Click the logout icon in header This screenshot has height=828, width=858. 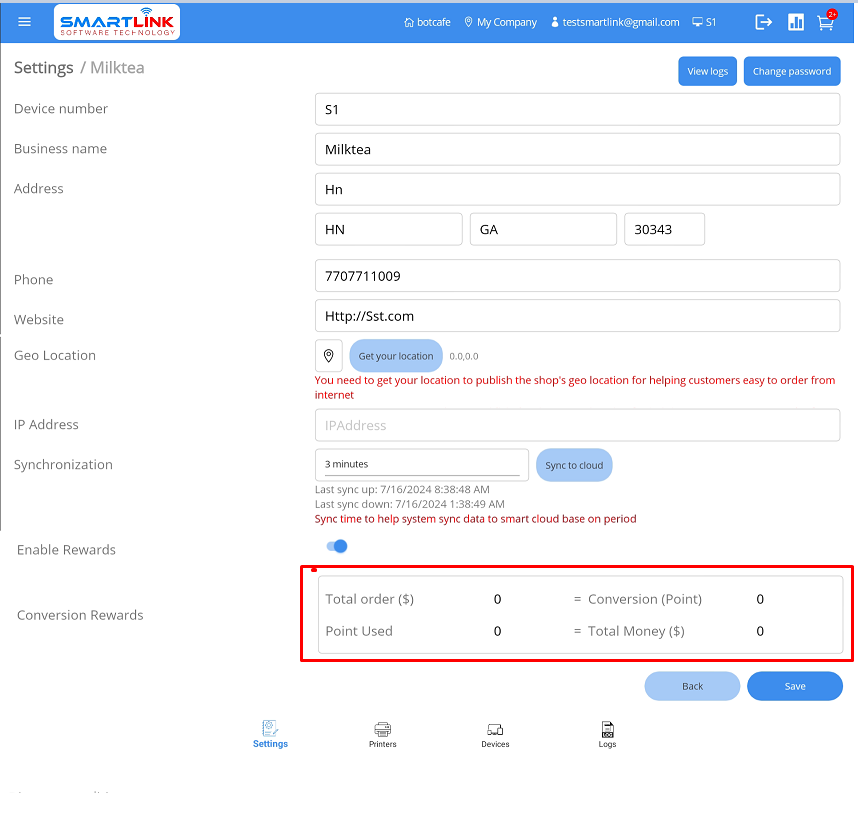(x=764, y=22)
